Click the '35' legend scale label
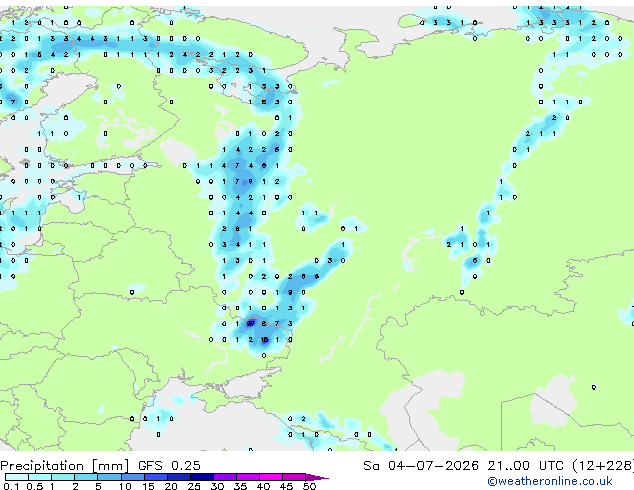Image resolution: width=634 pixels, height=490 pixels. click(x=240, y=486)
